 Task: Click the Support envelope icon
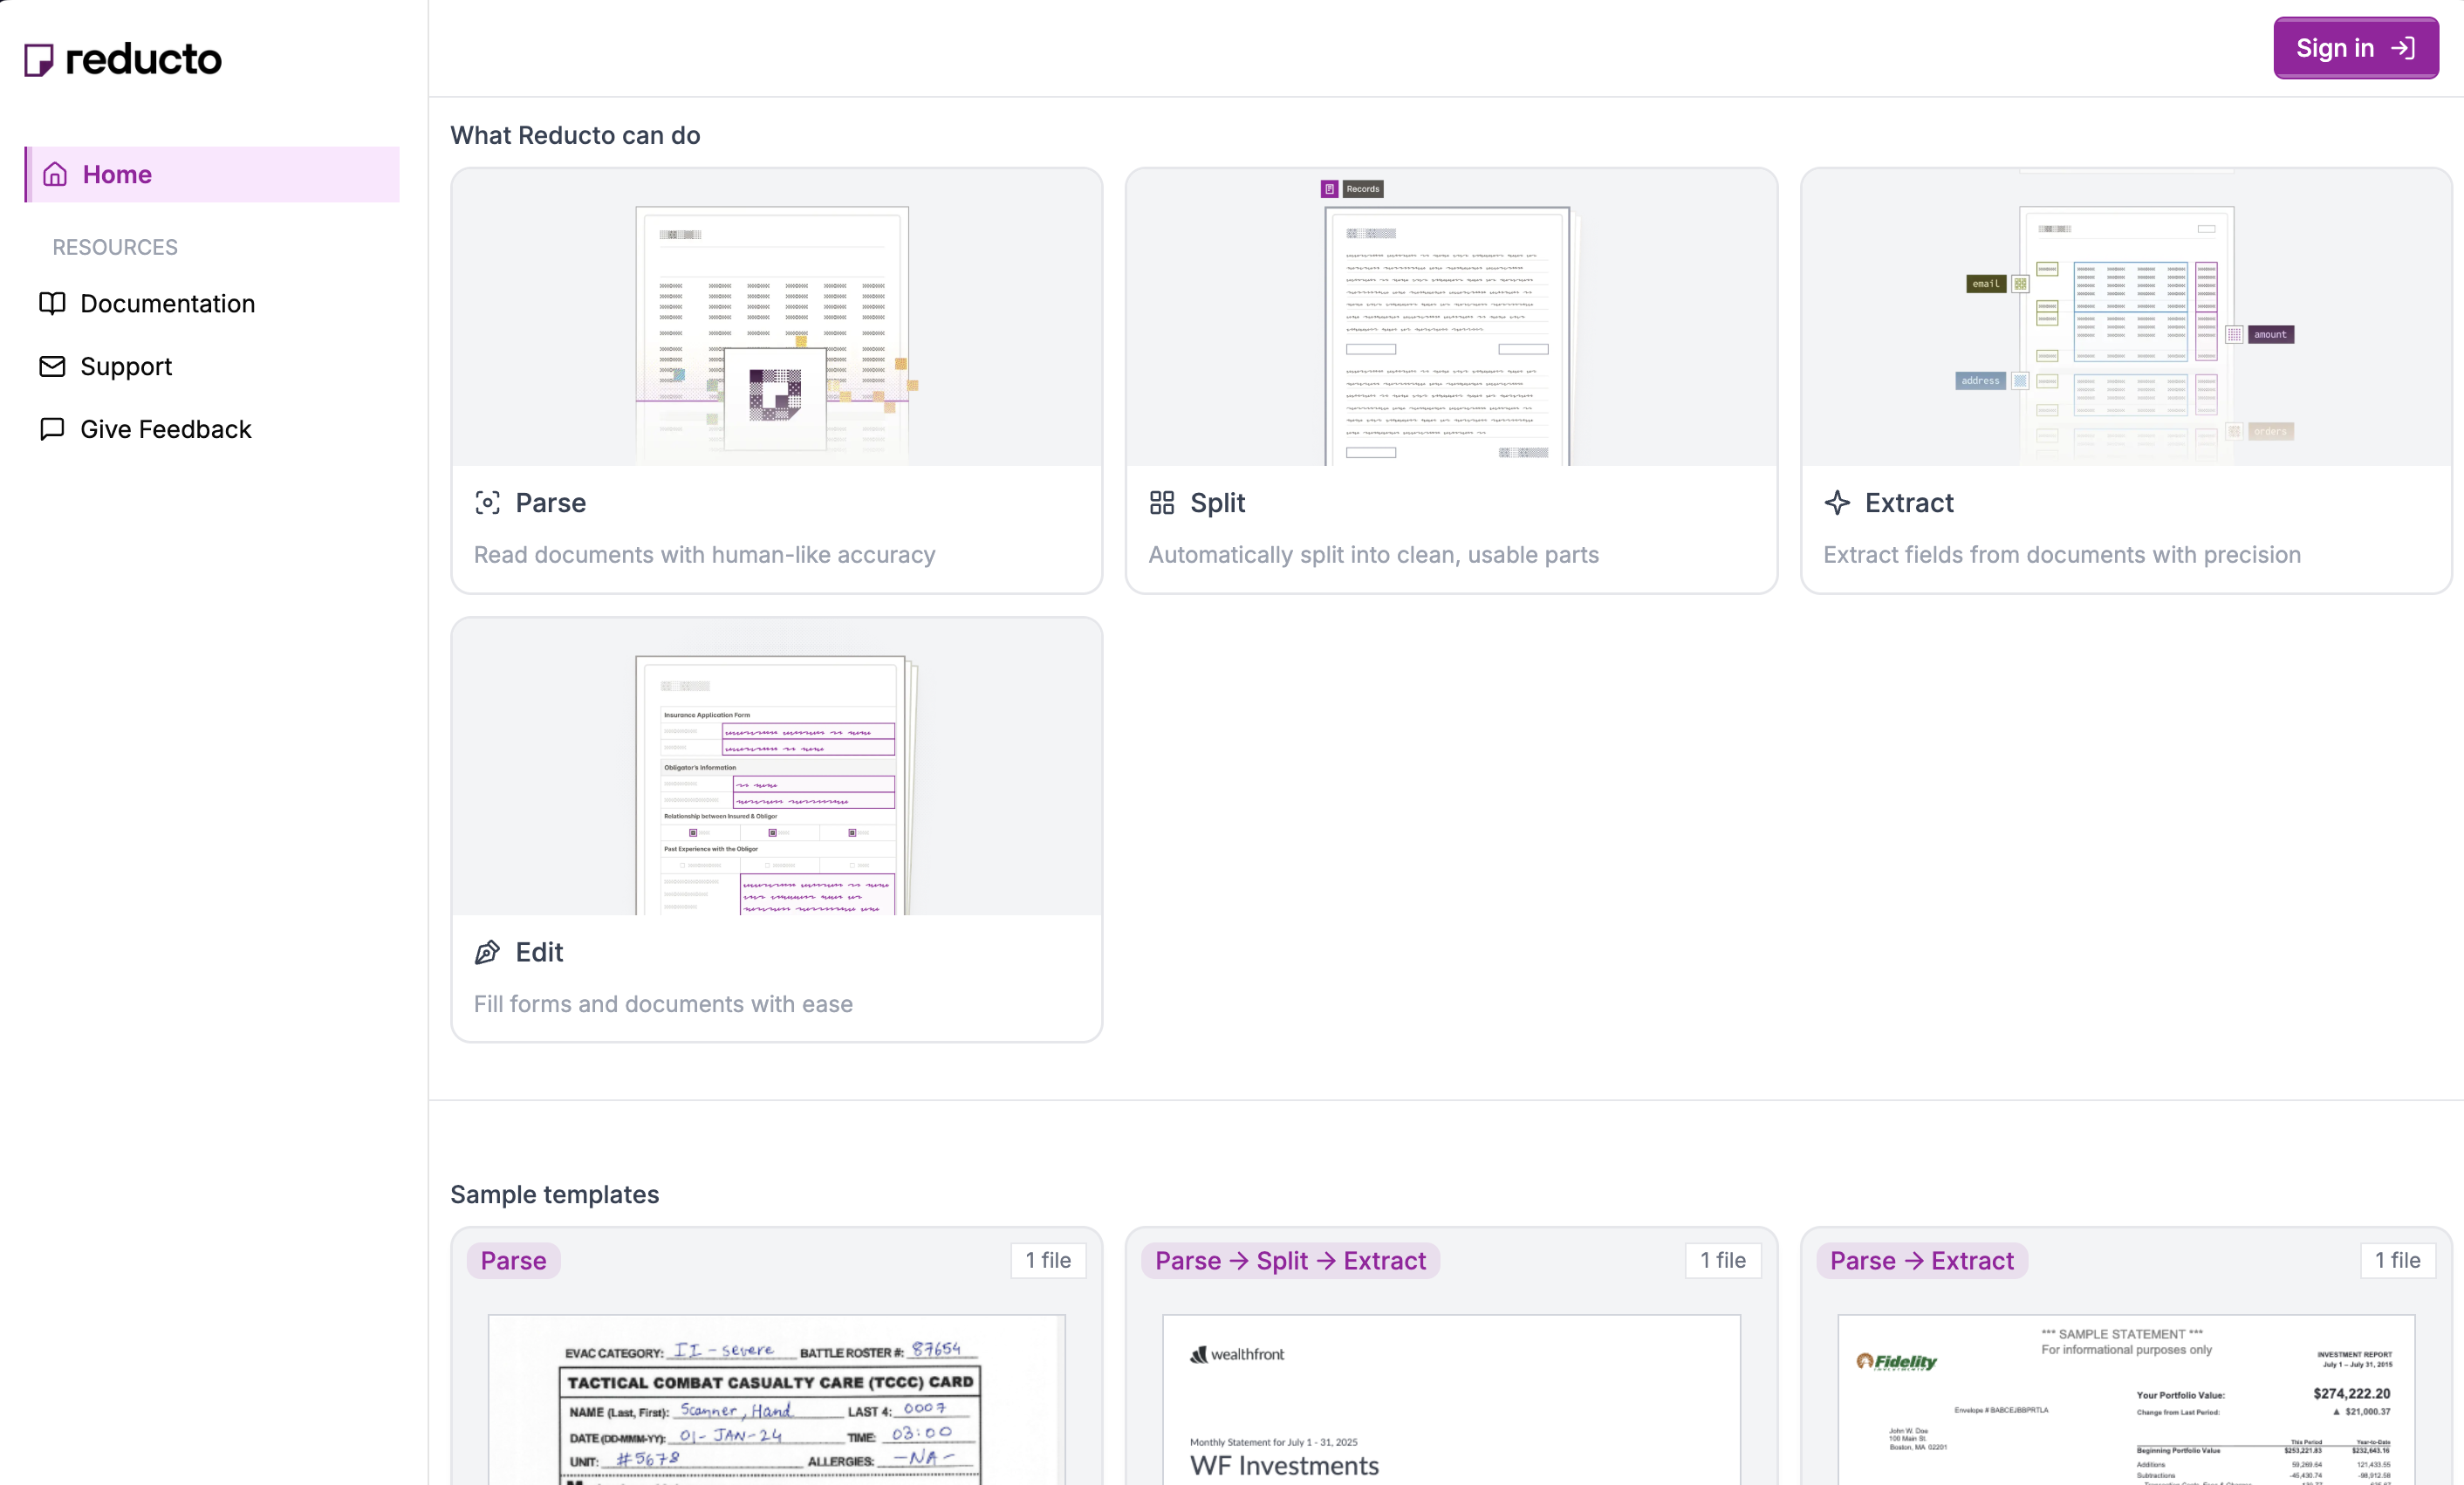(x=52, y=366)
